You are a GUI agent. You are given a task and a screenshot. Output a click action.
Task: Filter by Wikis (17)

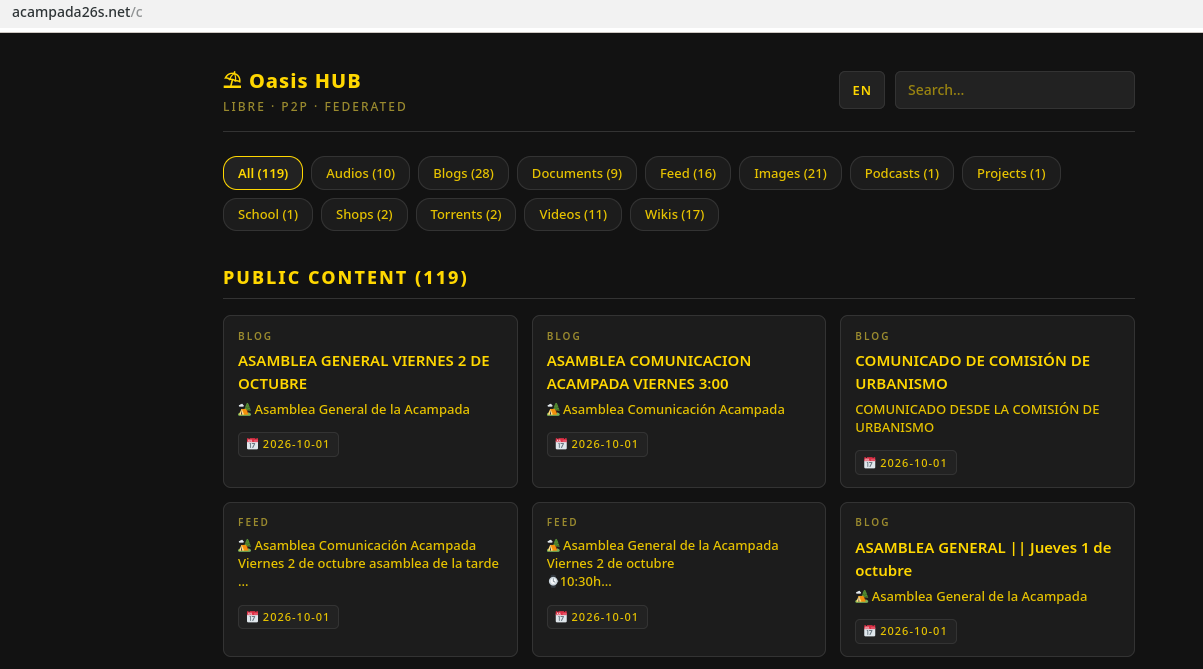pos(674,214)
